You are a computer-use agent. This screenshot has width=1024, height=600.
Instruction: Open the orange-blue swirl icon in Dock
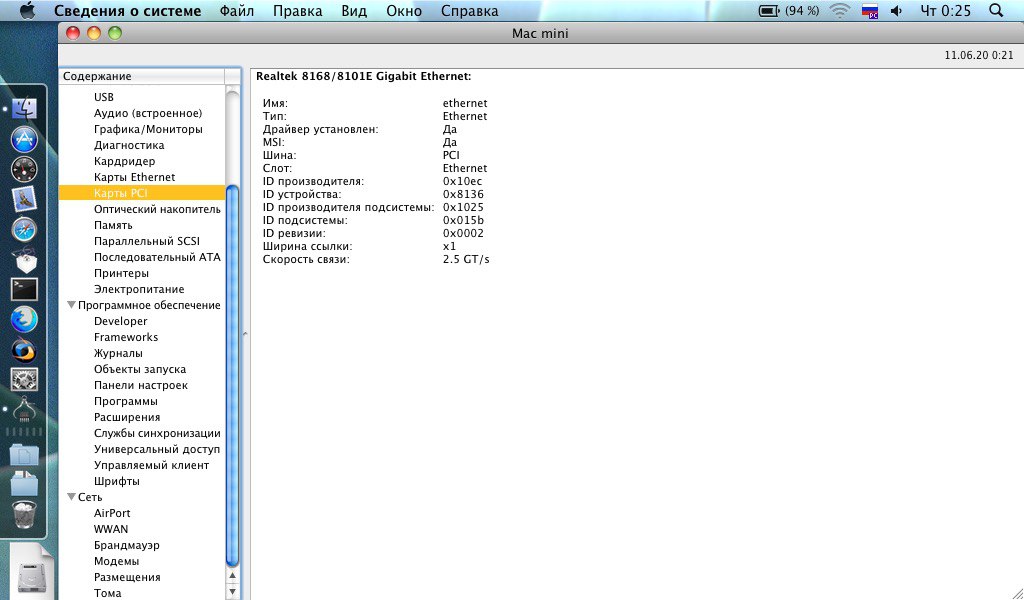[x=25, y=349]
